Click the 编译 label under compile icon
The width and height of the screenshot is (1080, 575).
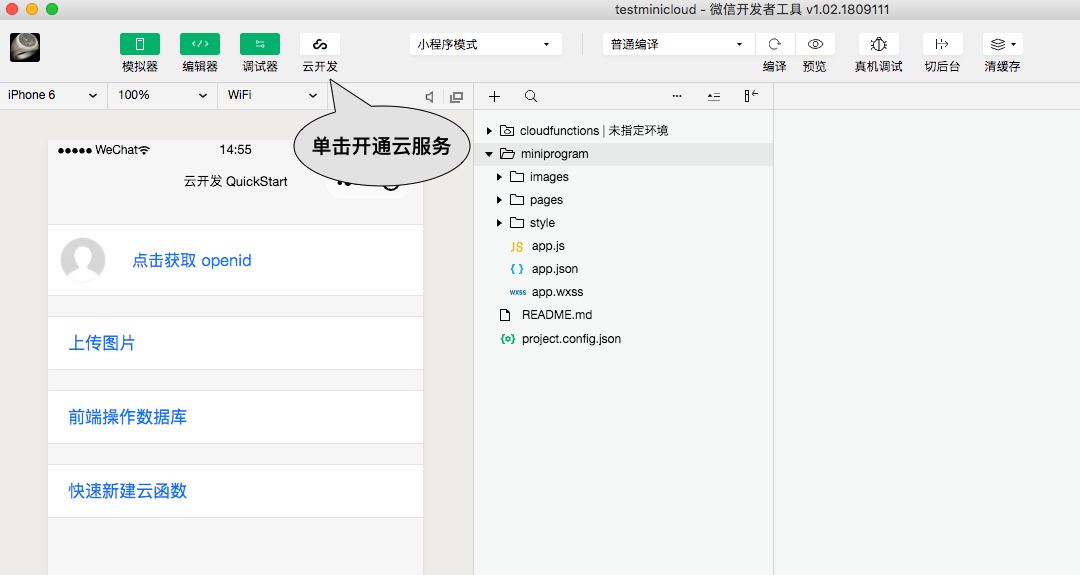pos(775,67)
